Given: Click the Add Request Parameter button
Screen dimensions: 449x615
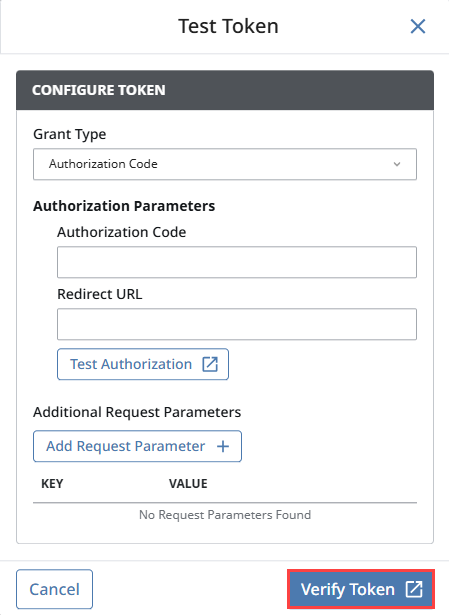Looking at the screenshot, I should 137,446.
